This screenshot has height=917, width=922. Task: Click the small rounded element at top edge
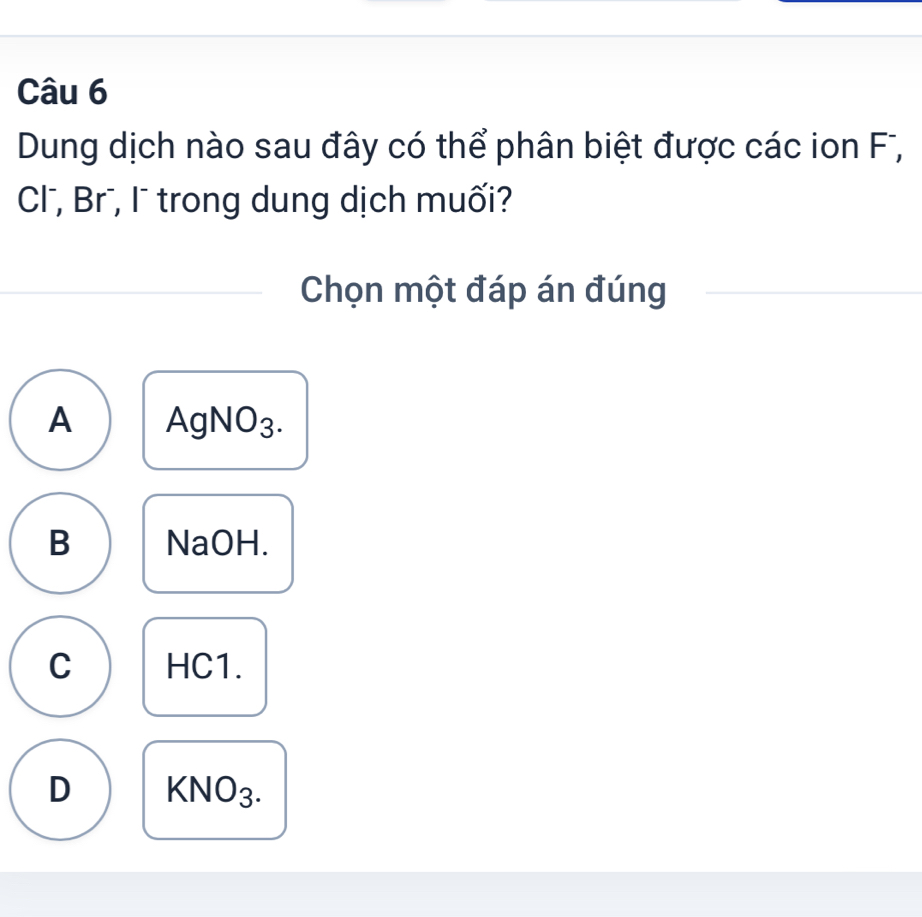[405, 2]
